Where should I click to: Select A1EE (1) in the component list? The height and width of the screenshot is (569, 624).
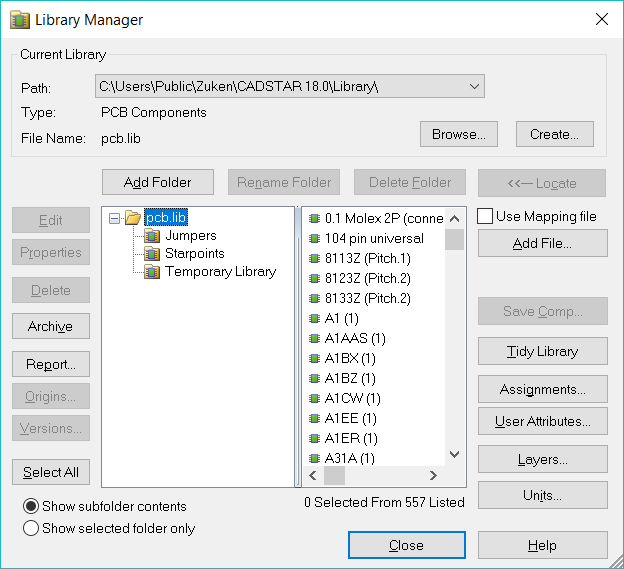(350, 418)
